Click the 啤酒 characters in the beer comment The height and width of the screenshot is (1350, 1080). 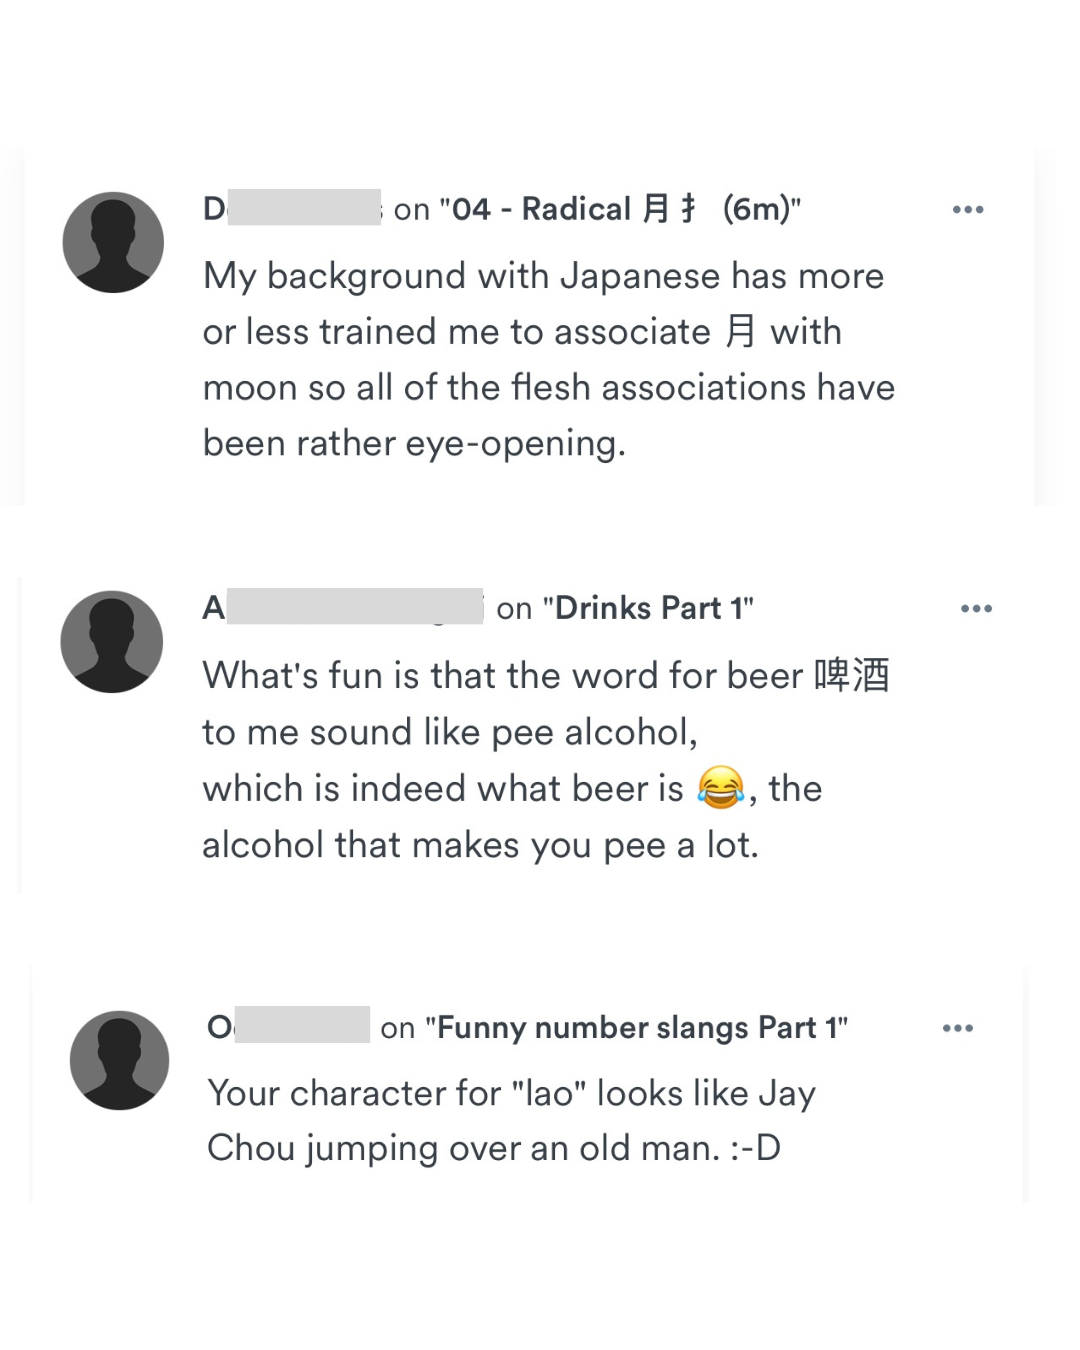[x=851, y=676]
